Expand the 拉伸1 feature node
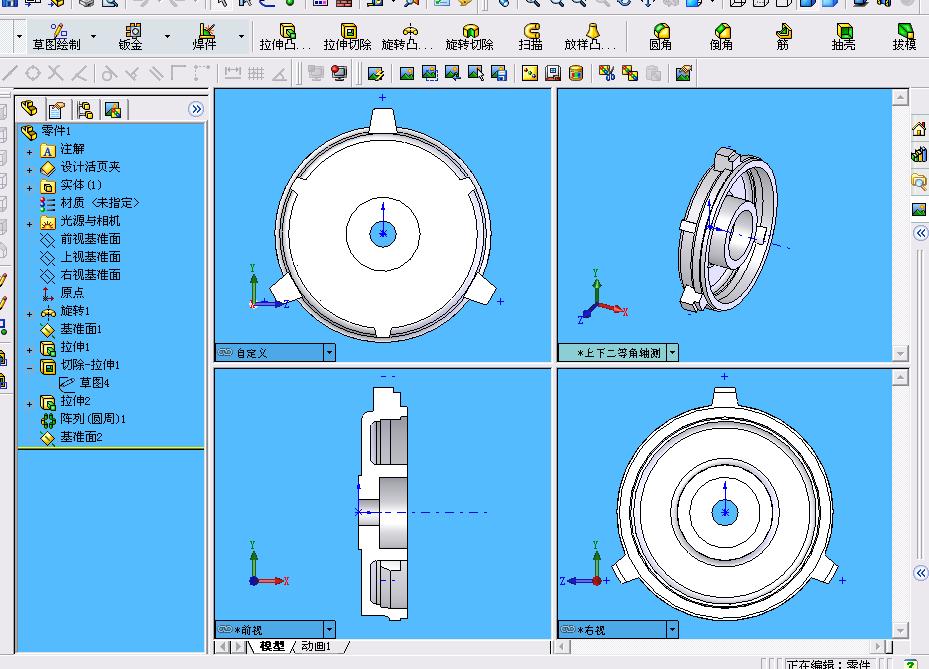Viewport: 929px width, 669px height. click(30, 350)
